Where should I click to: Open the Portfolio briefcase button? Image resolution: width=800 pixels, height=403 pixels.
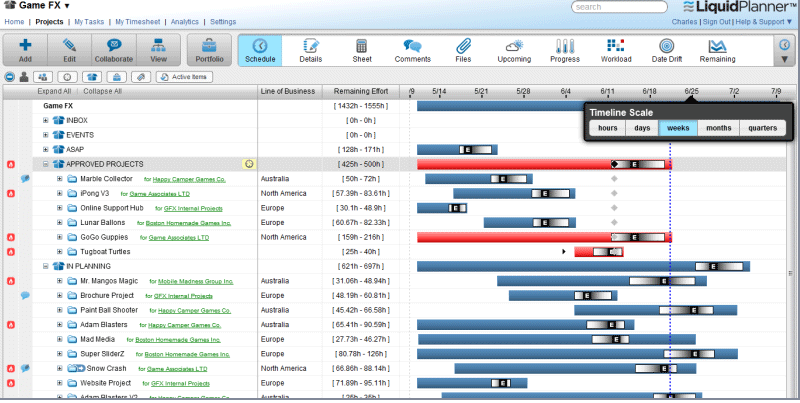(x=209, y=50)
